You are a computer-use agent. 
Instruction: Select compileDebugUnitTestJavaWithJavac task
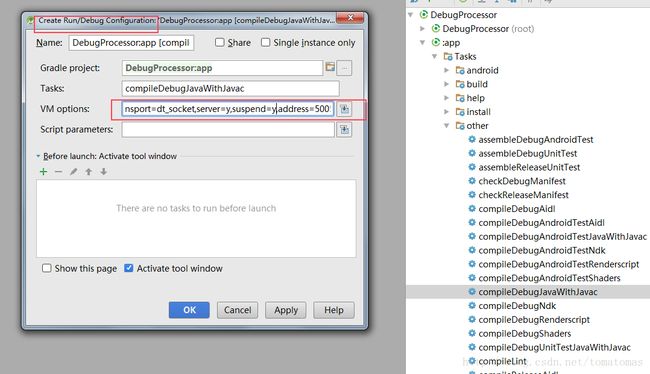tap(554, 347)
